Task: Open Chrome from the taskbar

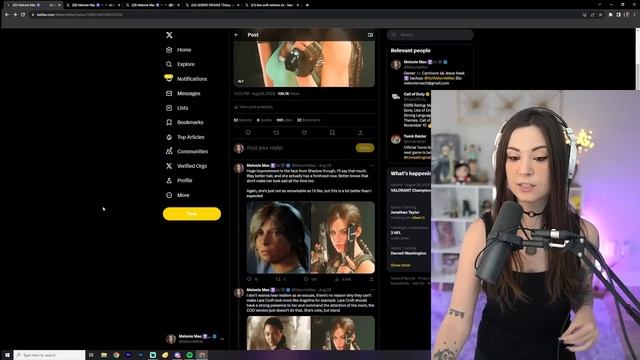Action: coord(116,355)
